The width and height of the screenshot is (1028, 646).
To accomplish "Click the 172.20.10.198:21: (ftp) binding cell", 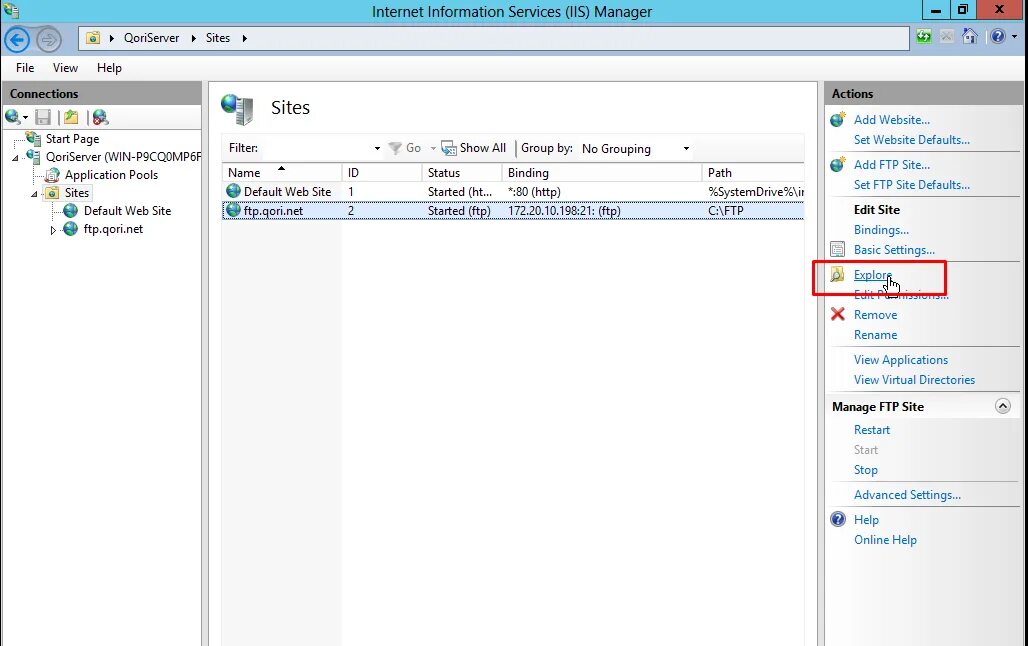I will pos(564,211).
